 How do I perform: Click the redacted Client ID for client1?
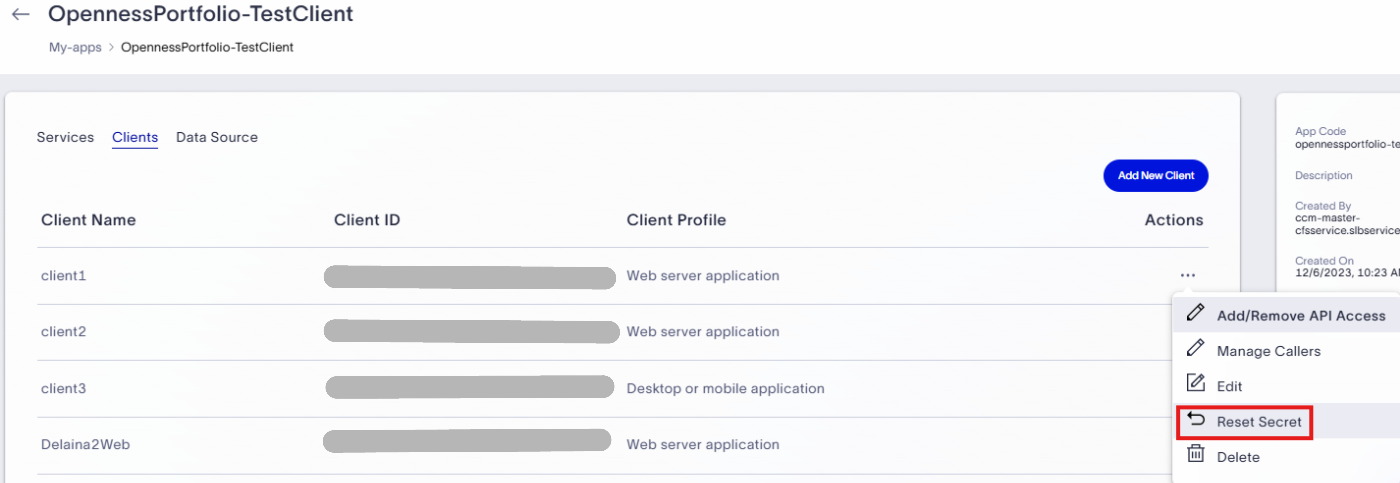coord(470,277)
